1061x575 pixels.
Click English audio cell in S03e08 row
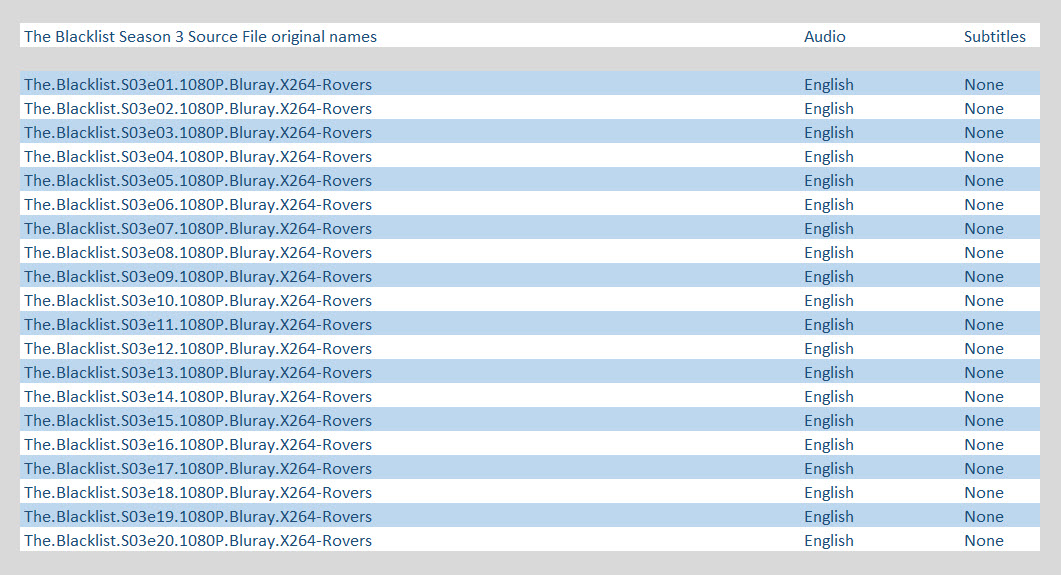click(x=829, y=253)
